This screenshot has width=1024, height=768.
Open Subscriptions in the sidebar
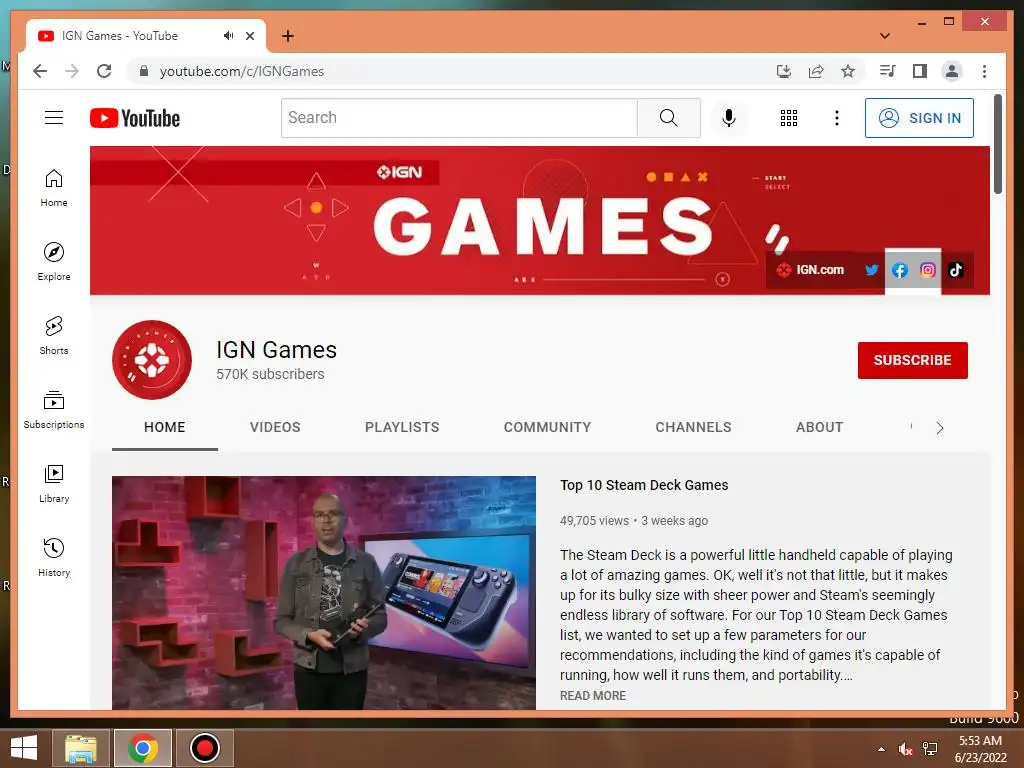54,409
